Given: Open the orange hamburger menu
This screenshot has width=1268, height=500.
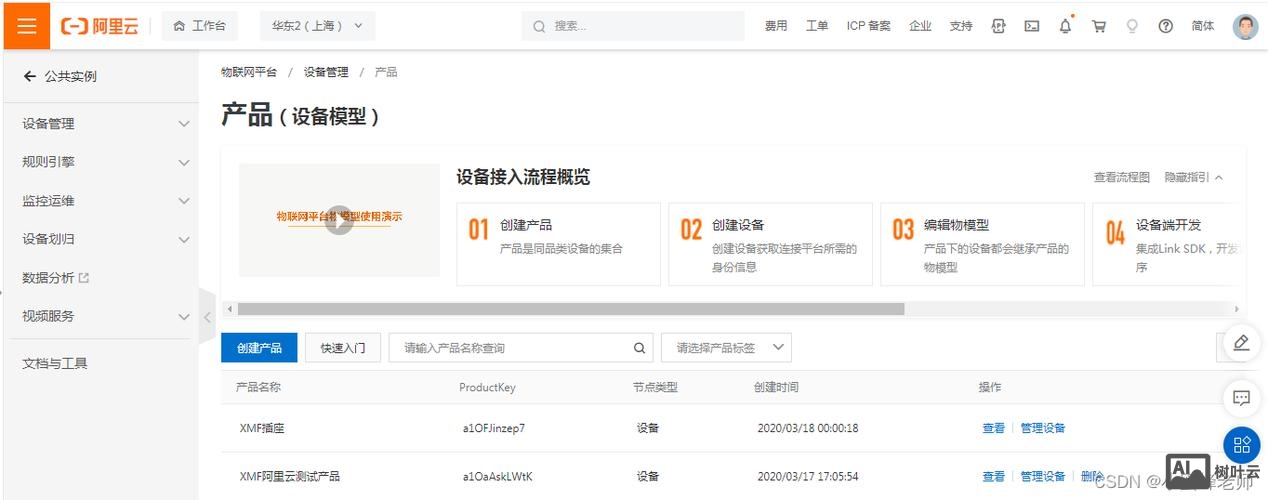Looking at the screenshot, I should click(x=27, y=26).
